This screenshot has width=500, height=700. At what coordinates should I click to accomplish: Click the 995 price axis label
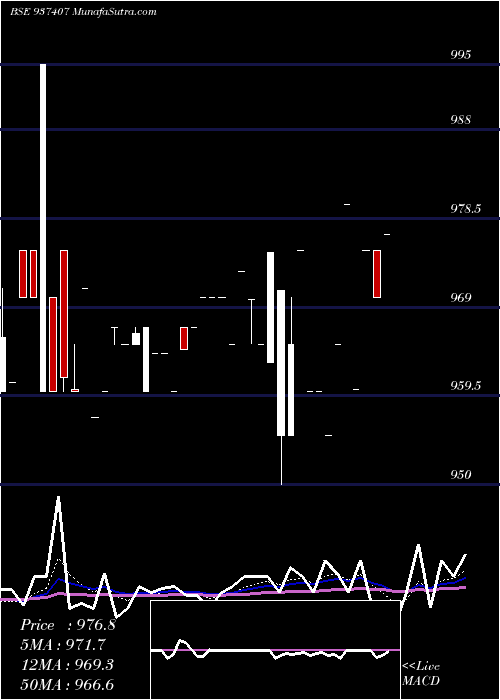tap(461, 55)
